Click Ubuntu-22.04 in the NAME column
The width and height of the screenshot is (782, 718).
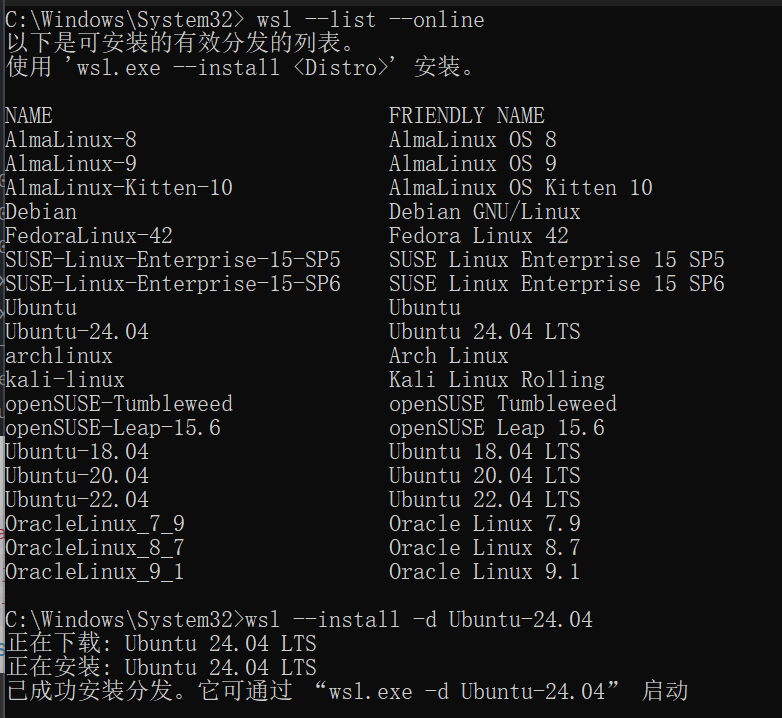77,500
